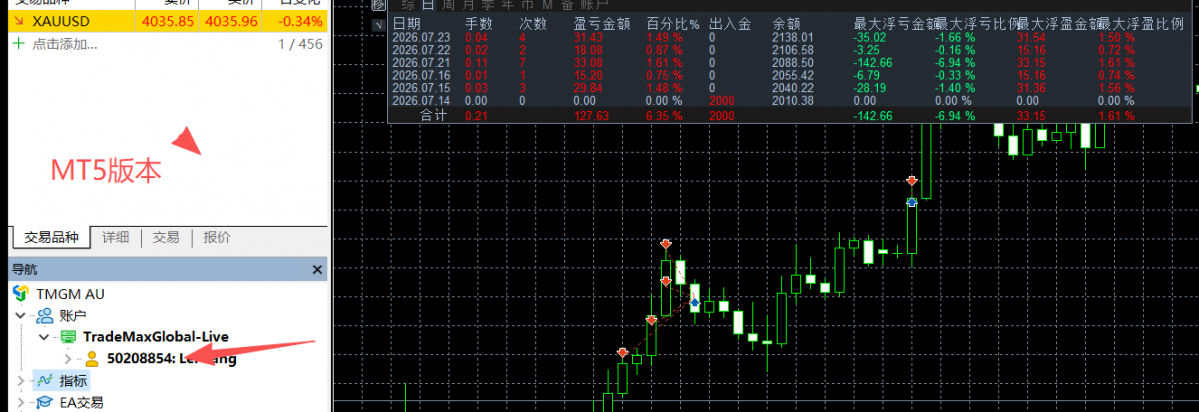1199x412 pixels.
Task: Click the 2026.07.14 date cell
Action: tap(421, 102)
